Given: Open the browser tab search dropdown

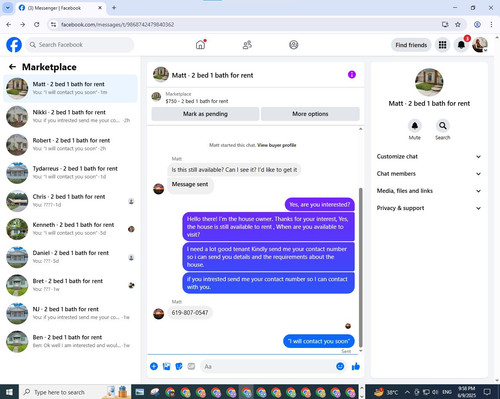Looking at the screenshot, I should 8,7.
